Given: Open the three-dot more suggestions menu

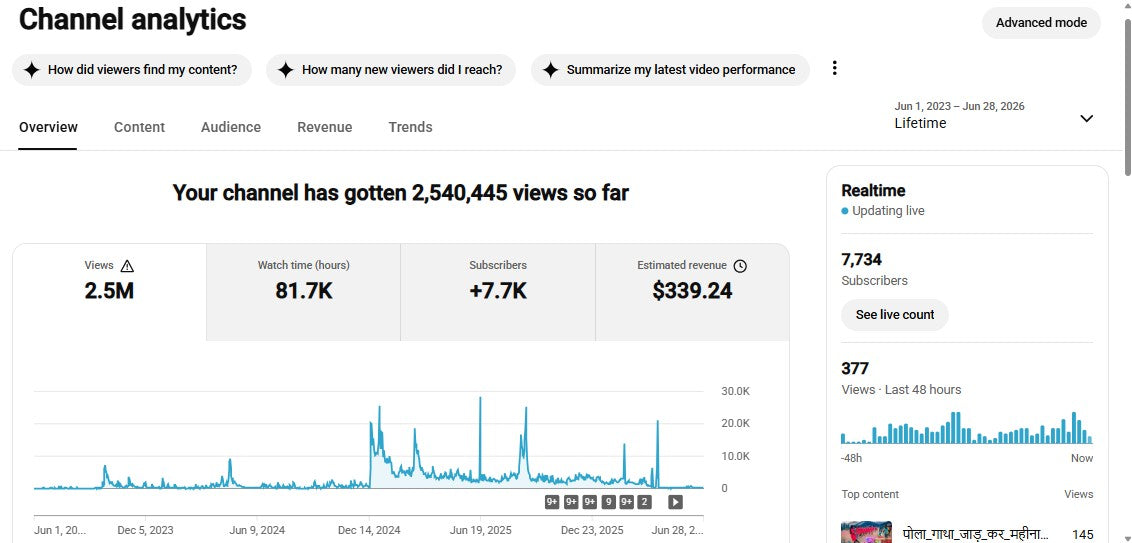Looking at the screenshot, I should [835, 69].
